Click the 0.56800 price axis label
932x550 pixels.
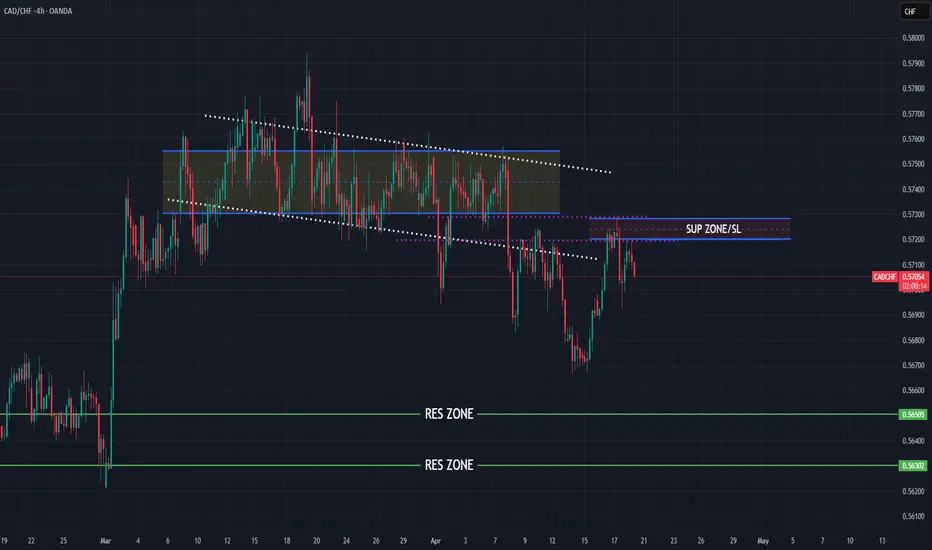point(913,340)
